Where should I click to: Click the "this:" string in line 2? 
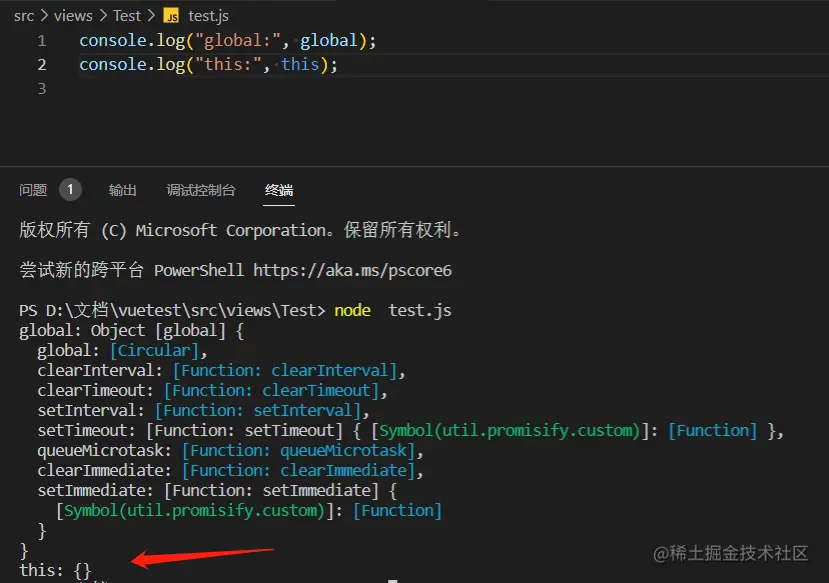(228, 64)
